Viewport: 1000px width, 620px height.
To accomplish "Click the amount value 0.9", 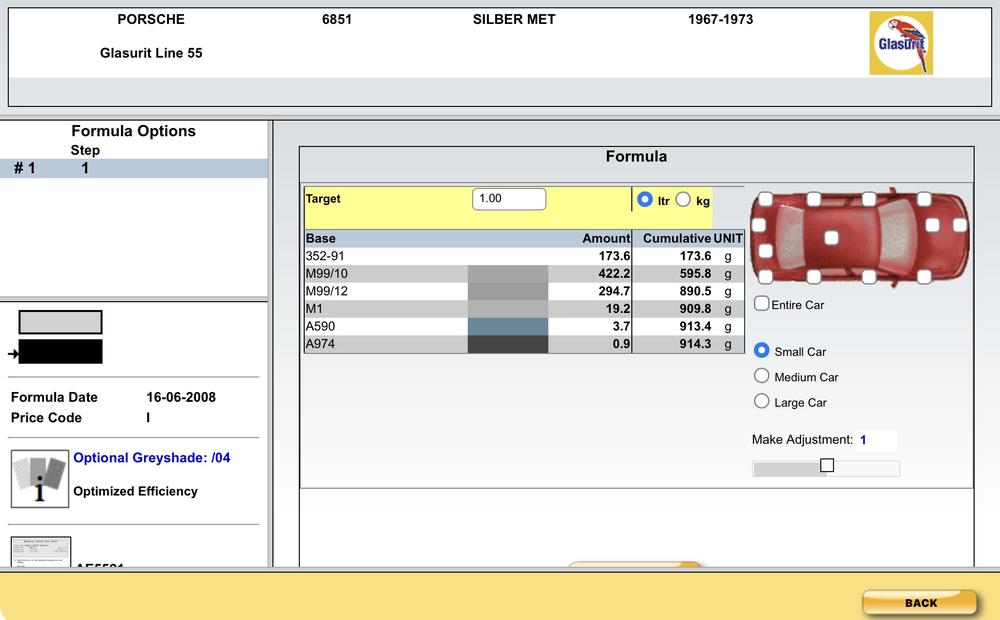I will (x=621, y=344).
